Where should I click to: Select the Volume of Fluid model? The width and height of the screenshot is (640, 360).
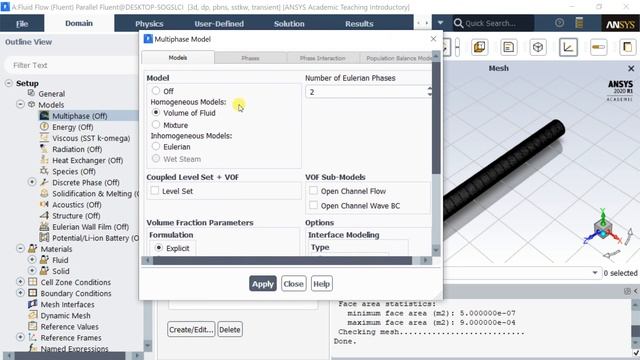tap(156, 112)
